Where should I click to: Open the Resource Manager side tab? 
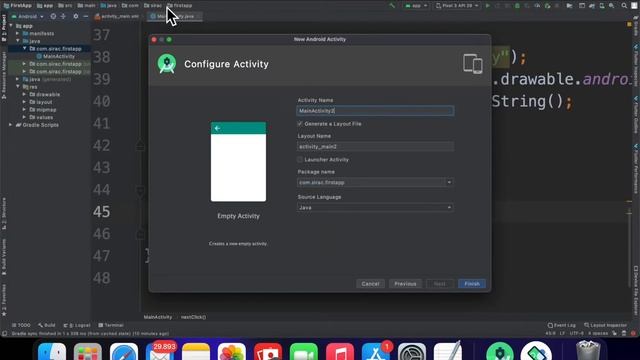point(4,75)
